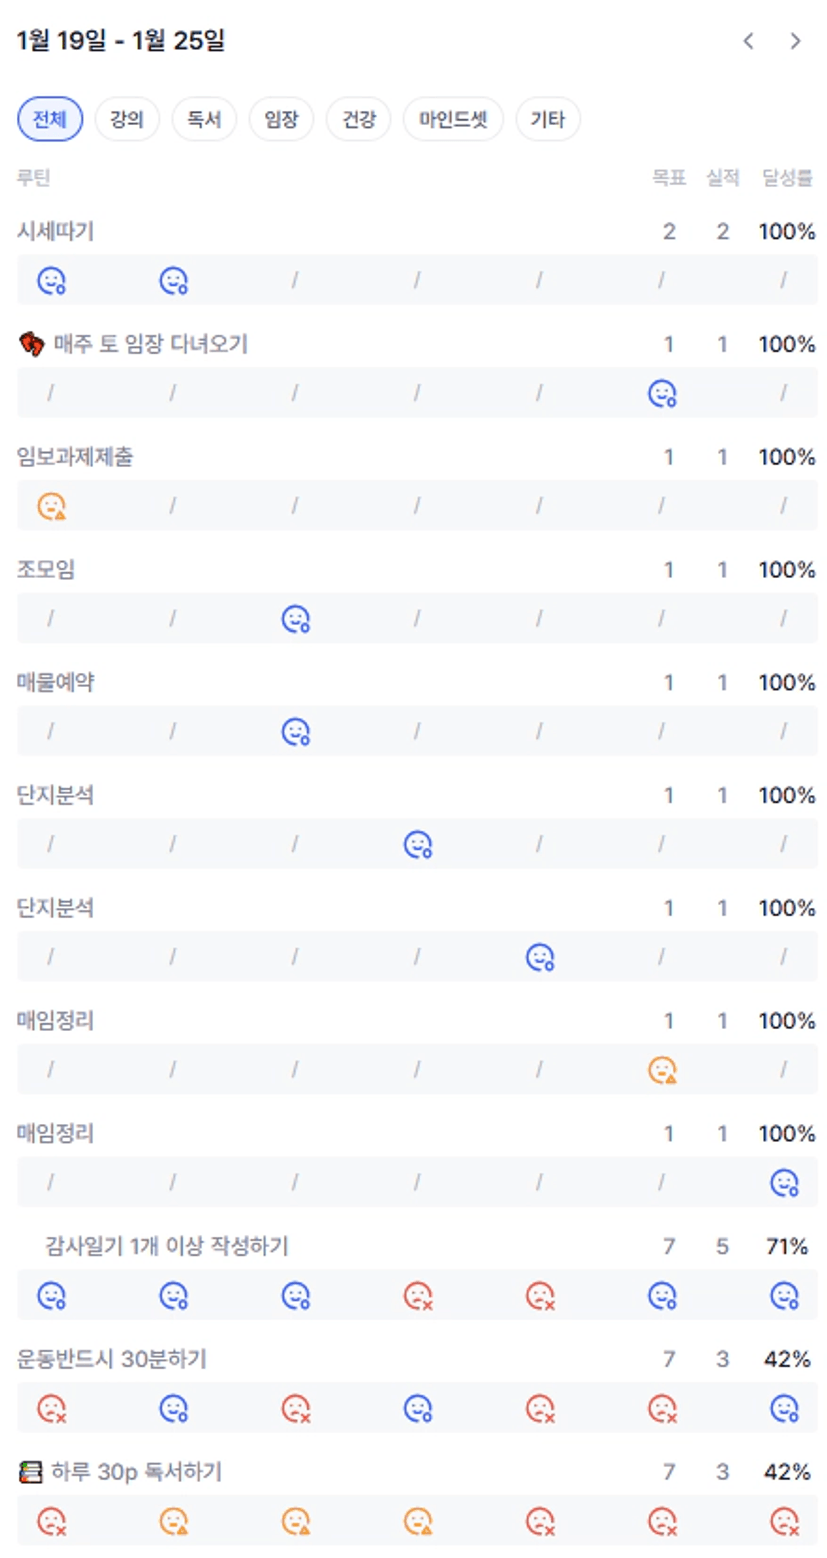Click the blue done face in 매물예약 row

tap(295, 732)
